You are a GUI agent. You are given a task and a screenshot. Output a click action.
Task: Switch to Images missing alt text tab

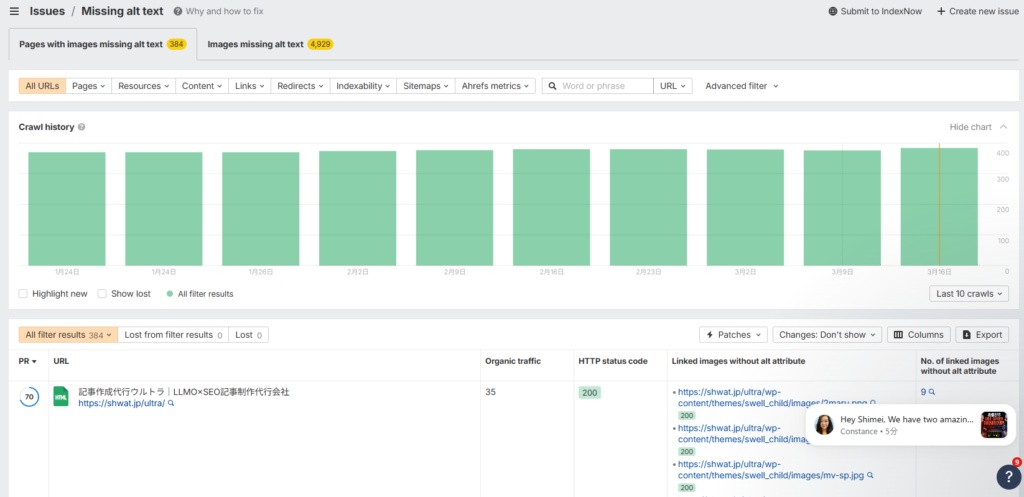268,44
